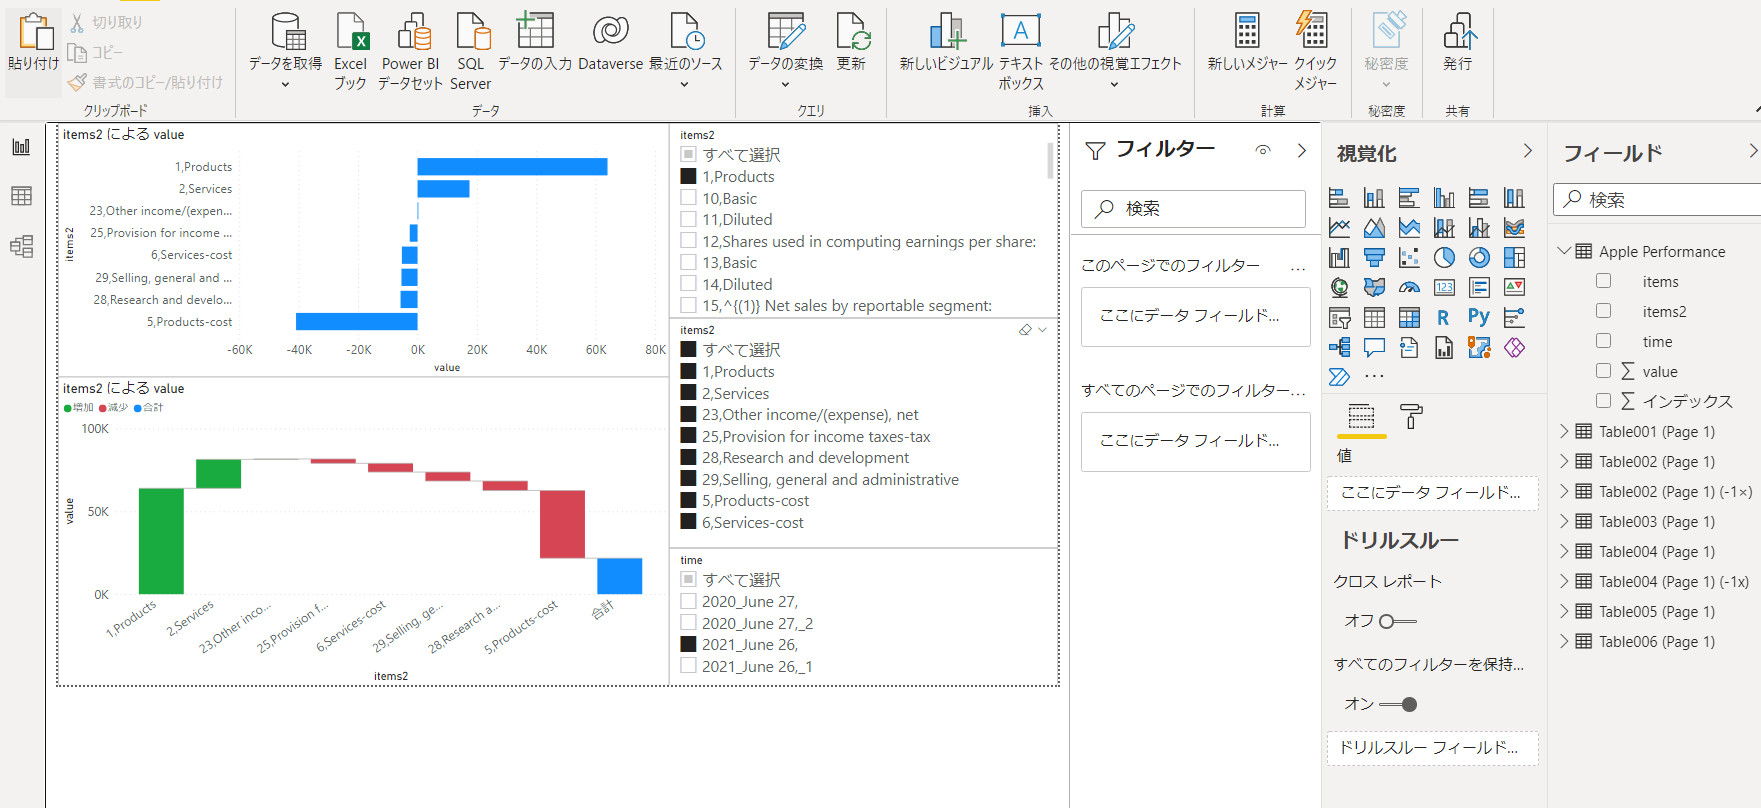Choose the funnel chart visual
1761x808 pixels.
click(1374, 258)
